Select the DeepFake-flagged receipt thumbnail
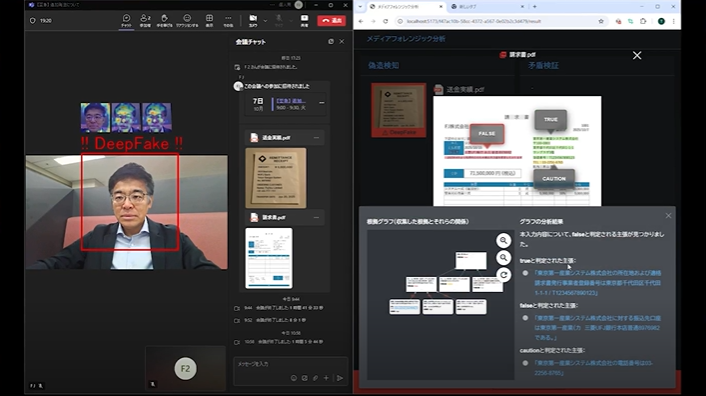Viewport: 706px width, 396px height. pos(398,110)
